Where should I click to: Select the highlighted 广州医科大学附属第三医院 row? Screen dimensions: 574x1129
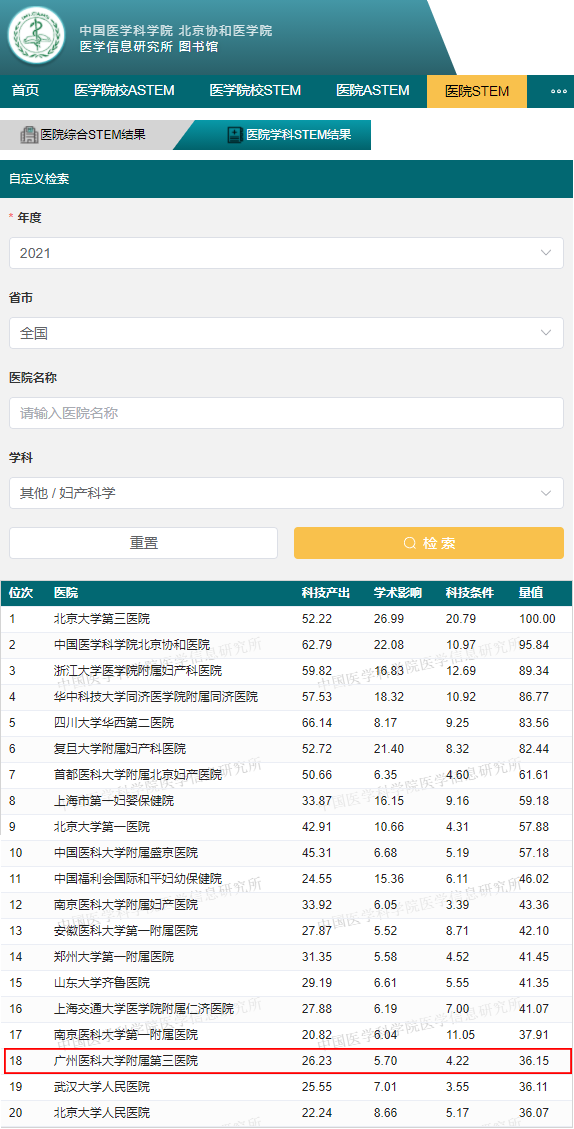tap(287, 1061)
